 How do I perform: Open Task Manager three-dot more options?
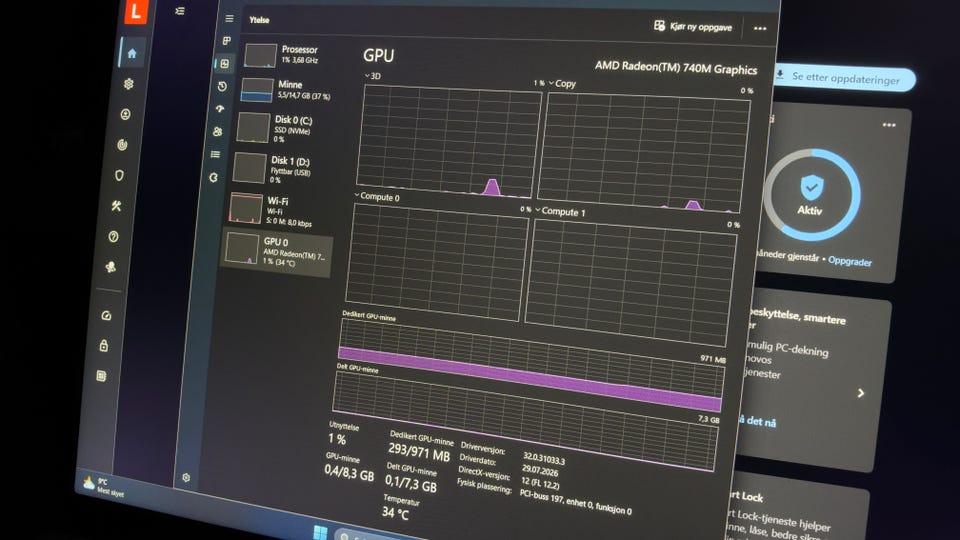point(760,28)
